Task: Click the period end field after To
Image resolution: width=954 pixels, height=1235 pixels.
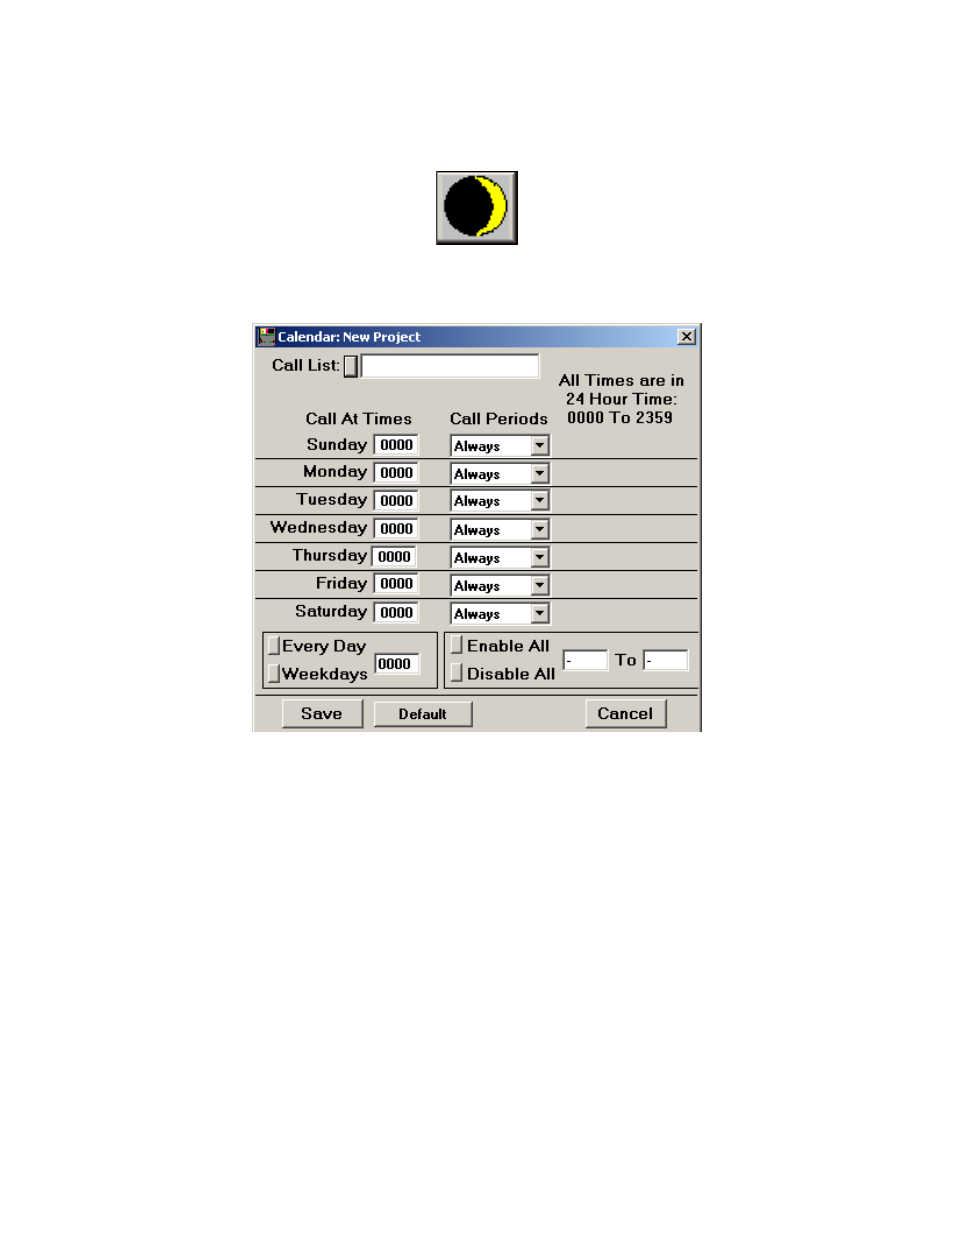Action: coord(666,660)
